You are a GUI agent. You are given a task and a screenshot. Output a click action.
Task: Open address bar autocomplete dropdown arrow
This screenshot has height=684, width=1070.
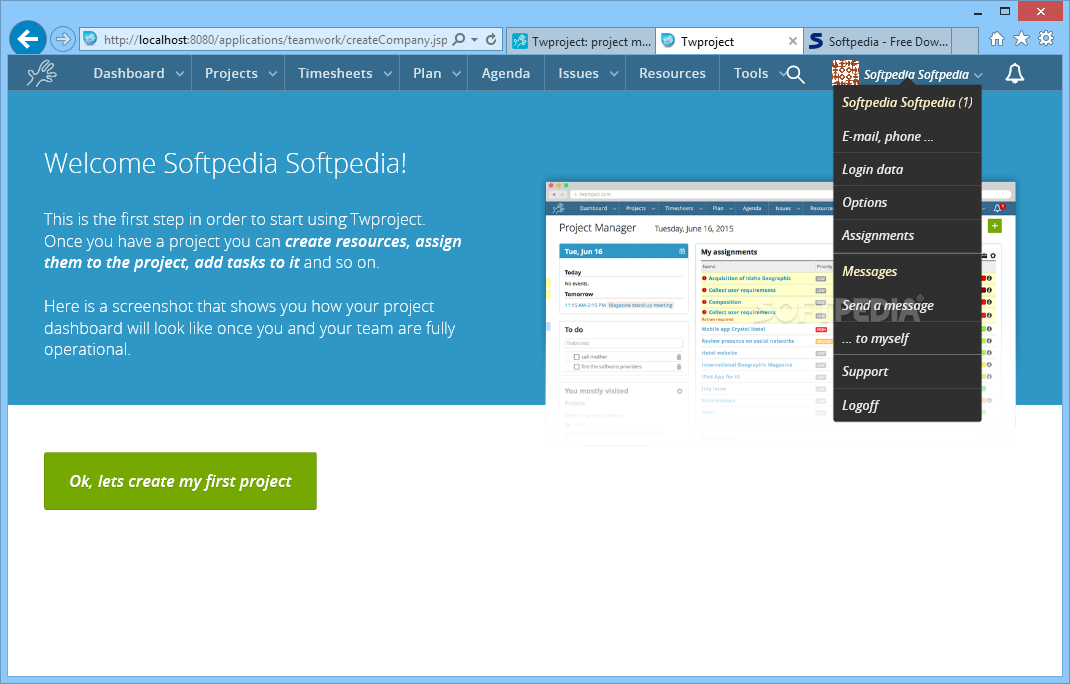(475, 40)
